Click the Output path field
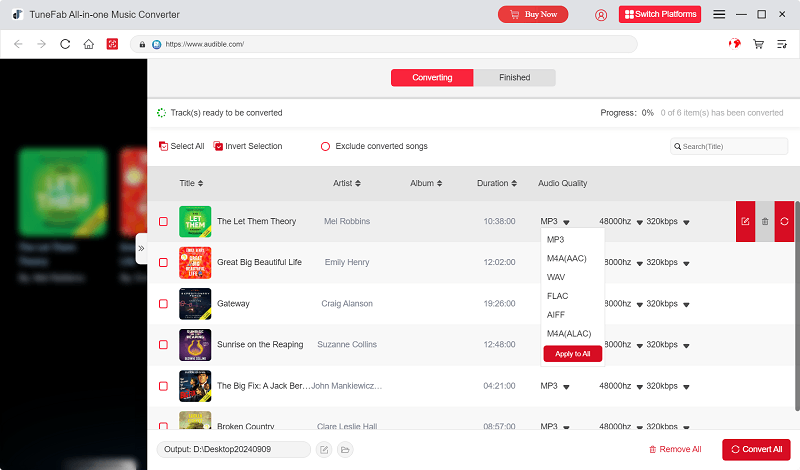 [x=234, y=450]
